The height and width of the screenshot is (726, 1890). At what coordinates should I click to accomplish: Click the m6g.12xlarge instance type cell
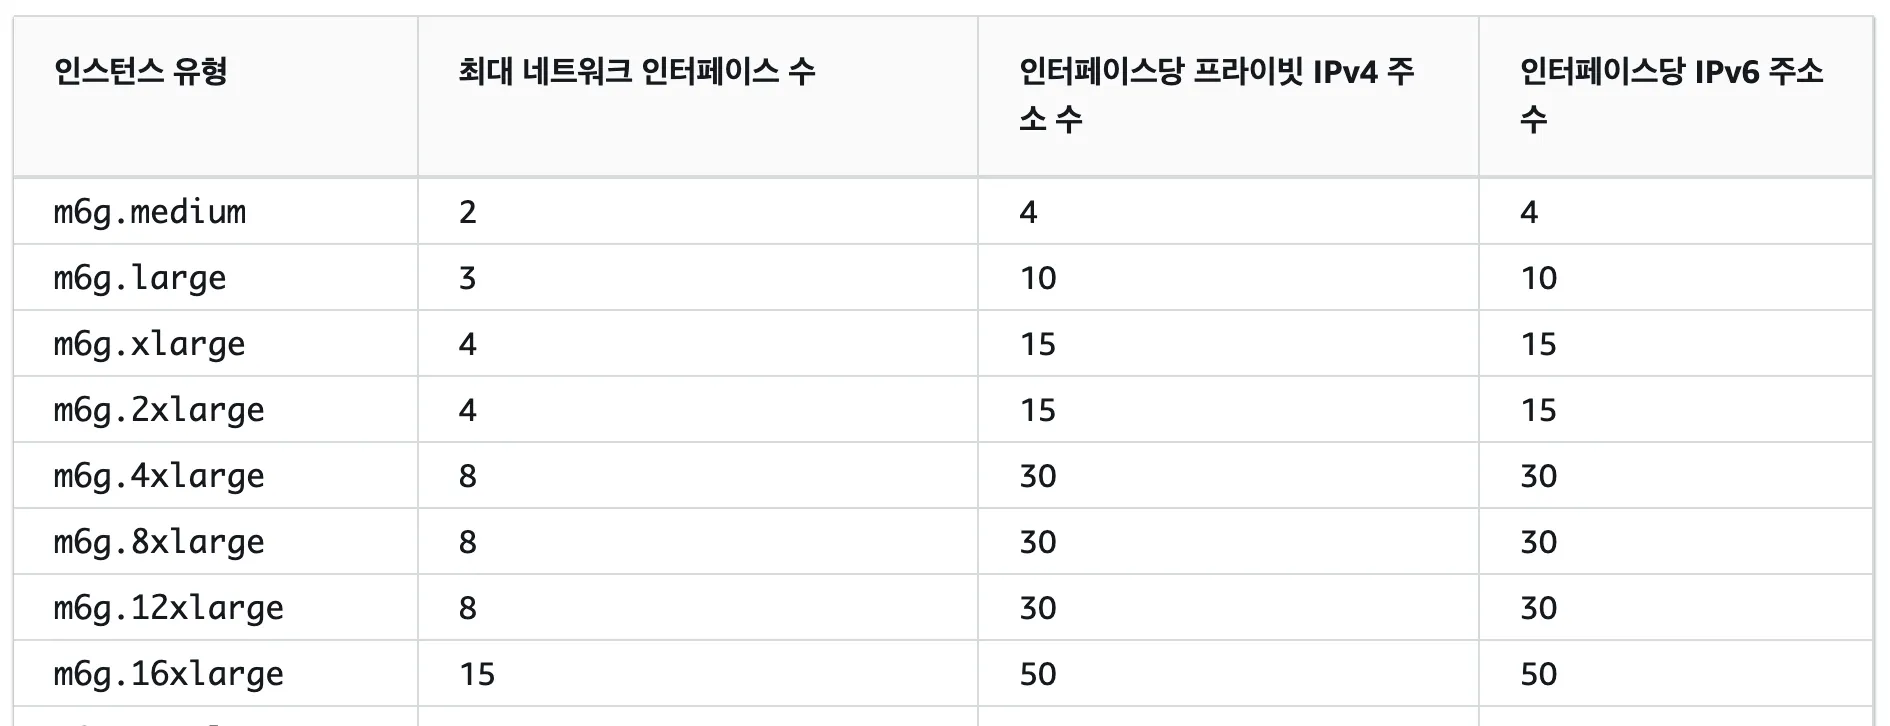168,608
